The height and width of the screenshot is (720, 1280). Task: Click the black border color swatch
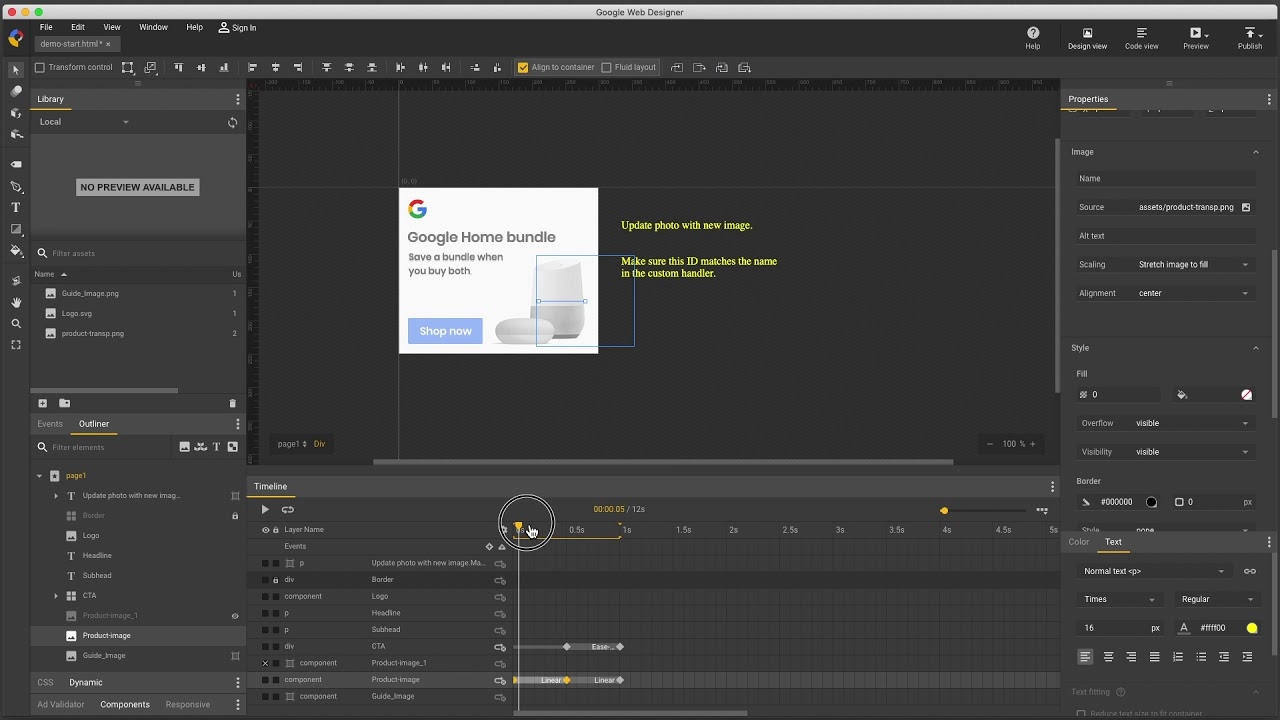(x=1151, y=502)
